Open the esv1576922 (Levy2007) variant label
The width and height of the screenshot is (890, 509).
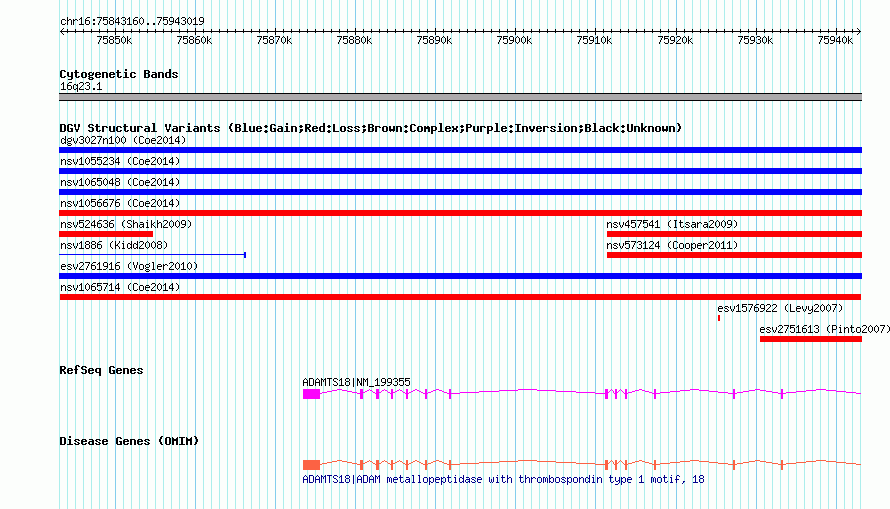click(x=780, y=308)
